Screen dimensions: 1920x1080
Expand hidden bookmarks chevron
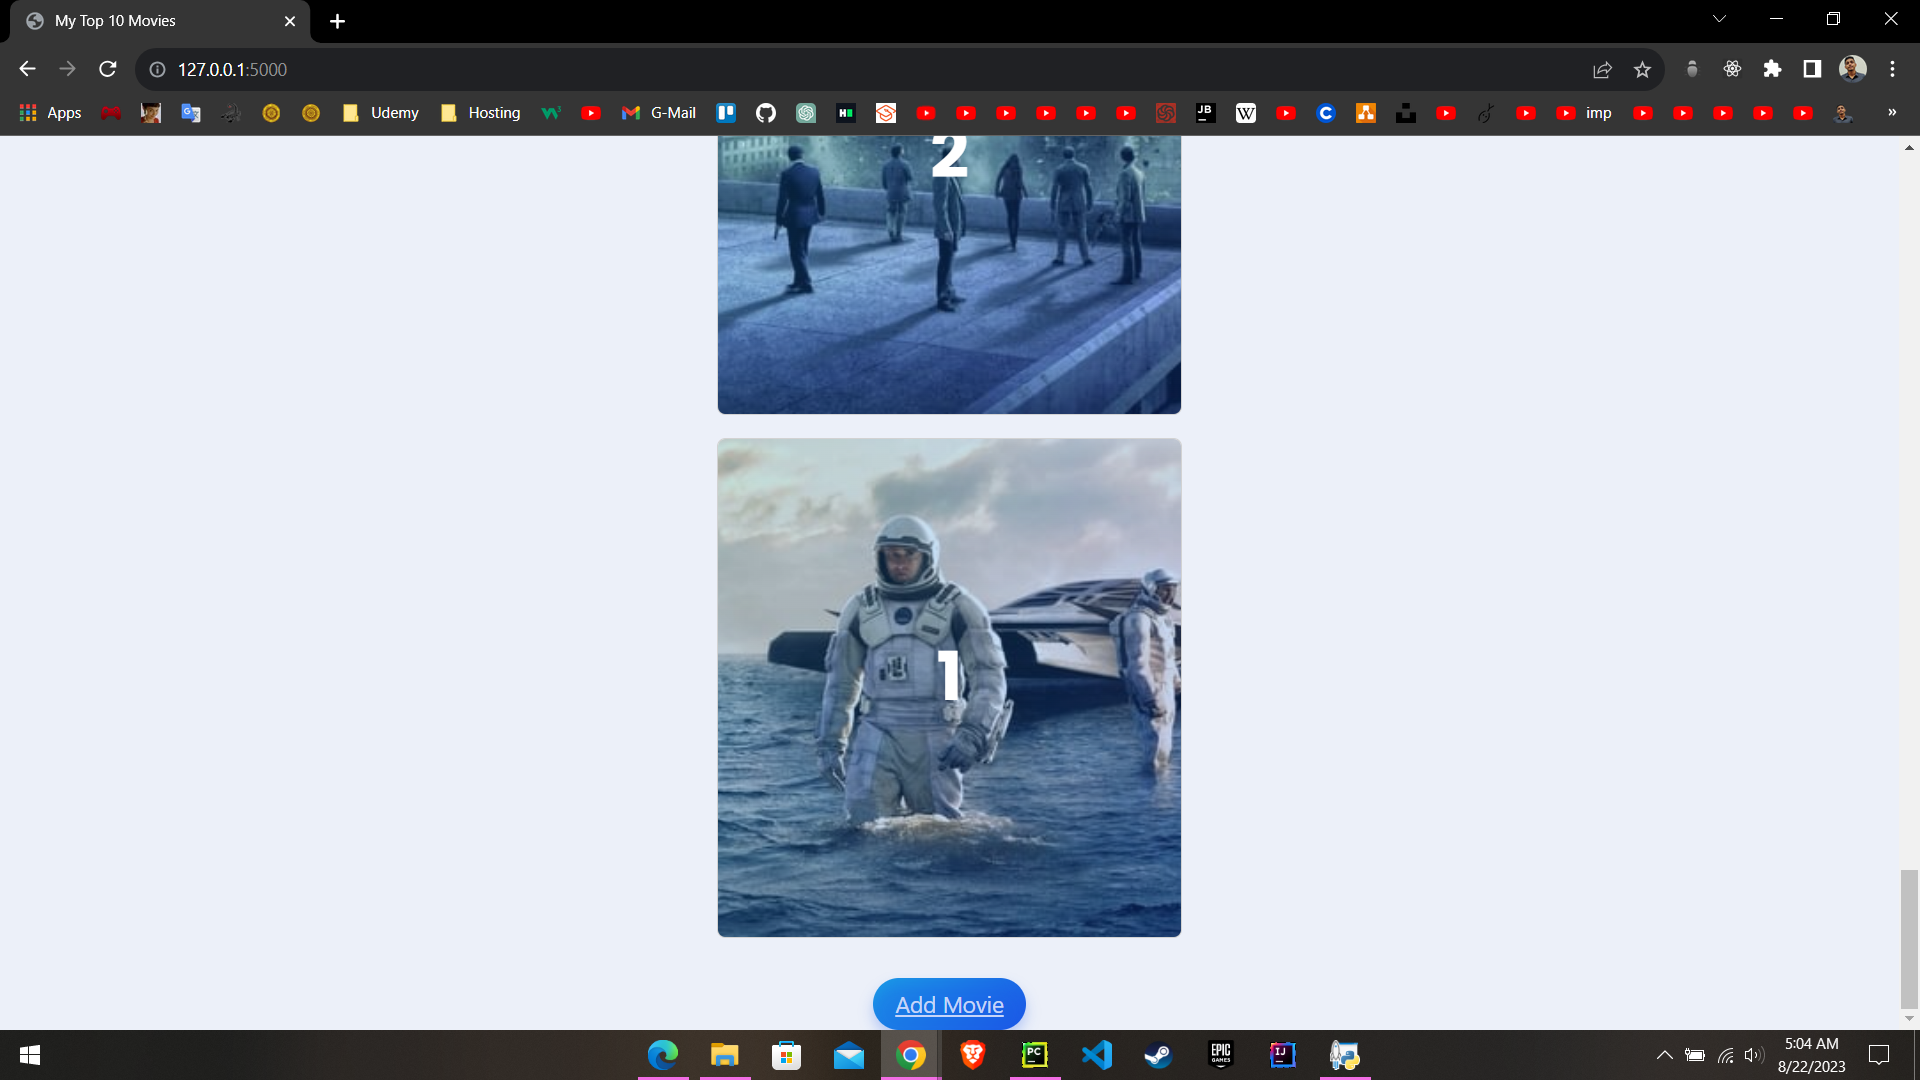pos(1891,112)
